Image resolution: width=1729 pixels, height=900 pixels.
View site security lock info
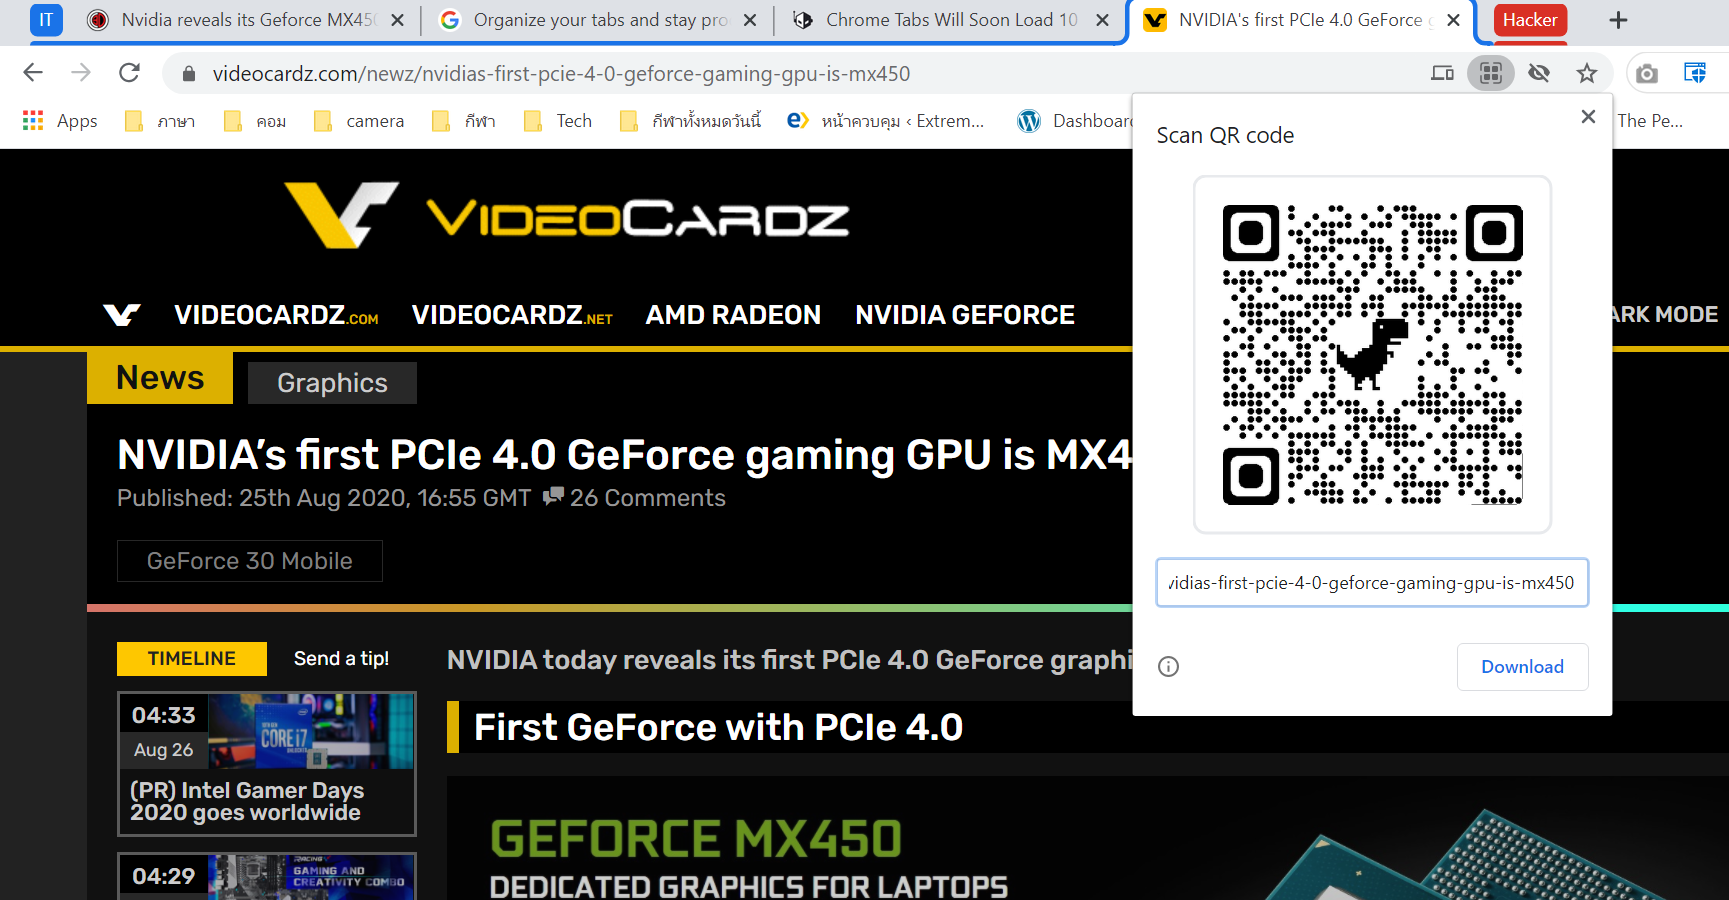coord(189,74)
